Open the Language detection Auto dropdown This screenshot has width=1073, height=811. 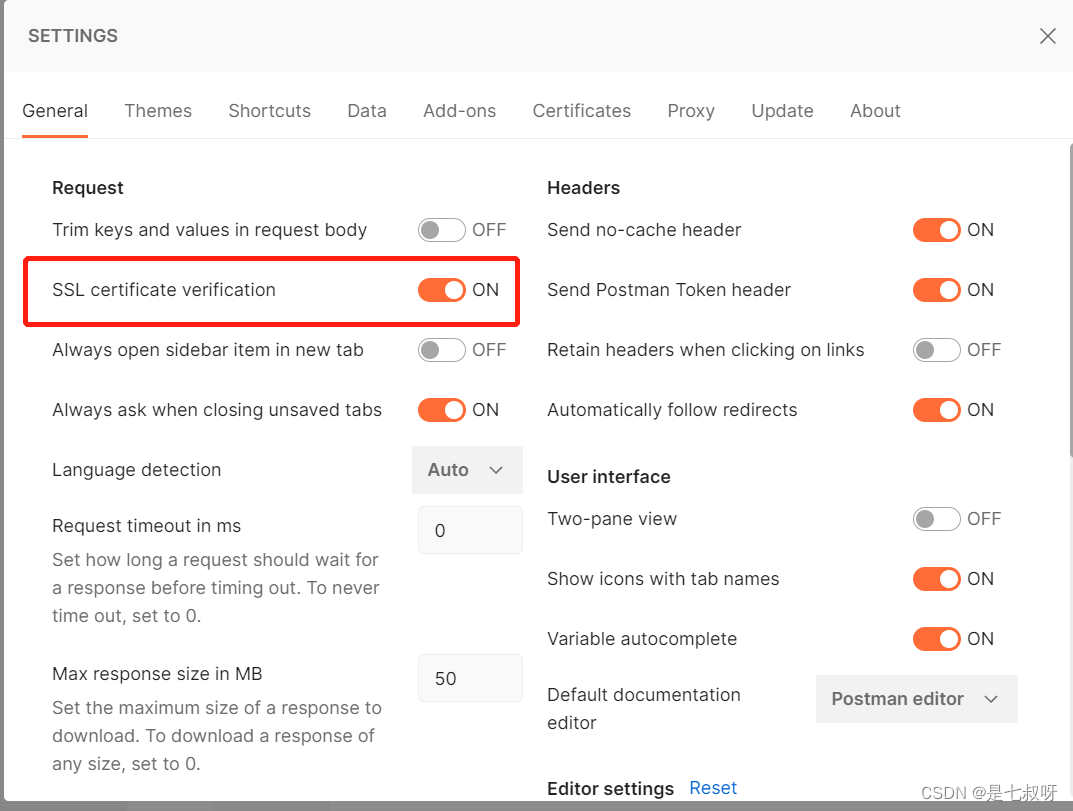click(x=467, y=470)
